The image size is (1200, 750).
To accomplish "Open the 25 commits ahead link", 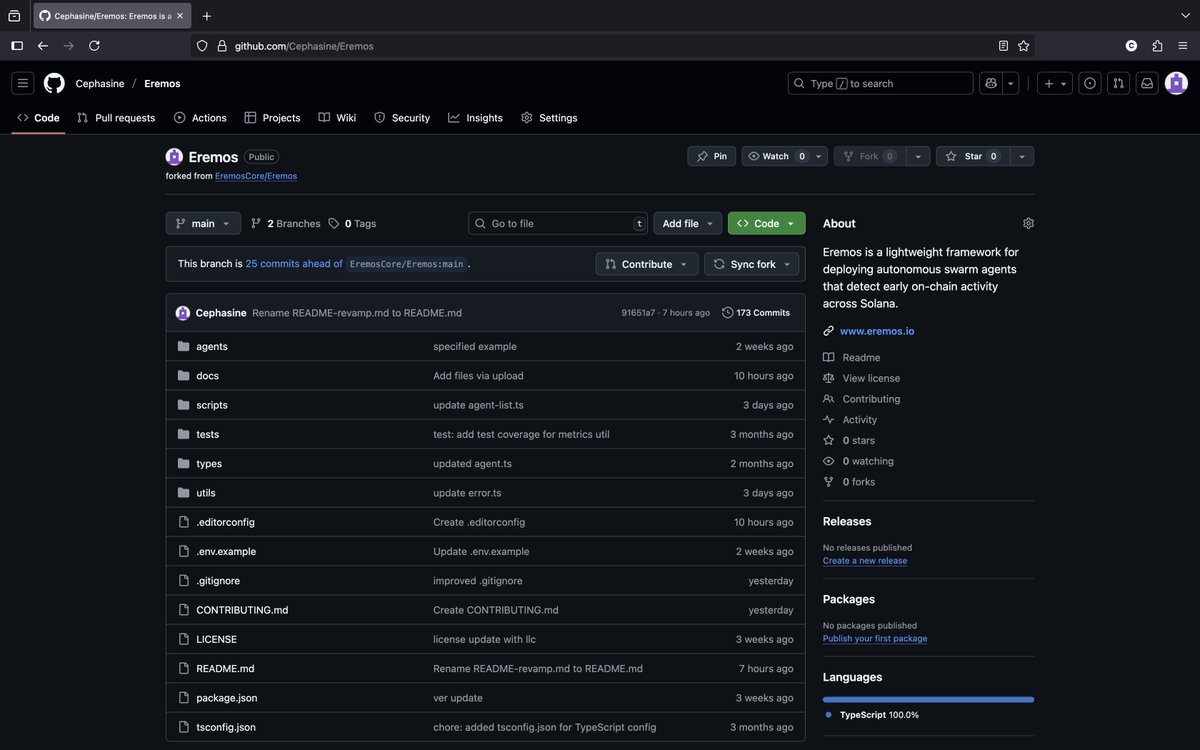I will point(294,264).
